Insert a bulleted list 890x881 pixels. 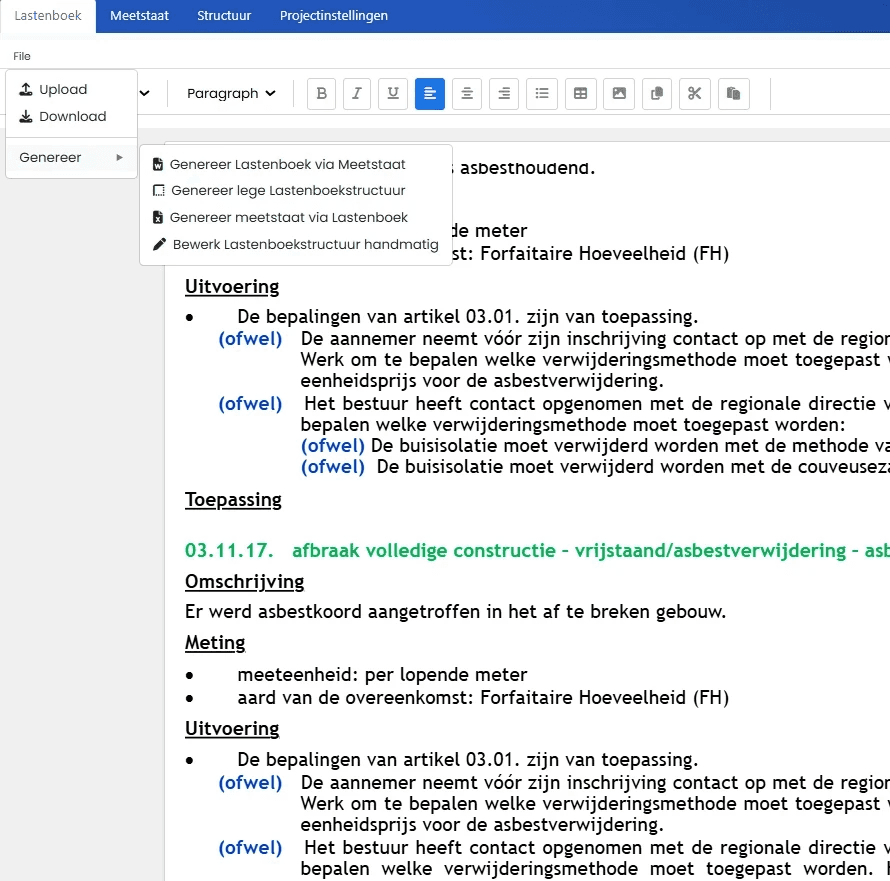point(542,94)
